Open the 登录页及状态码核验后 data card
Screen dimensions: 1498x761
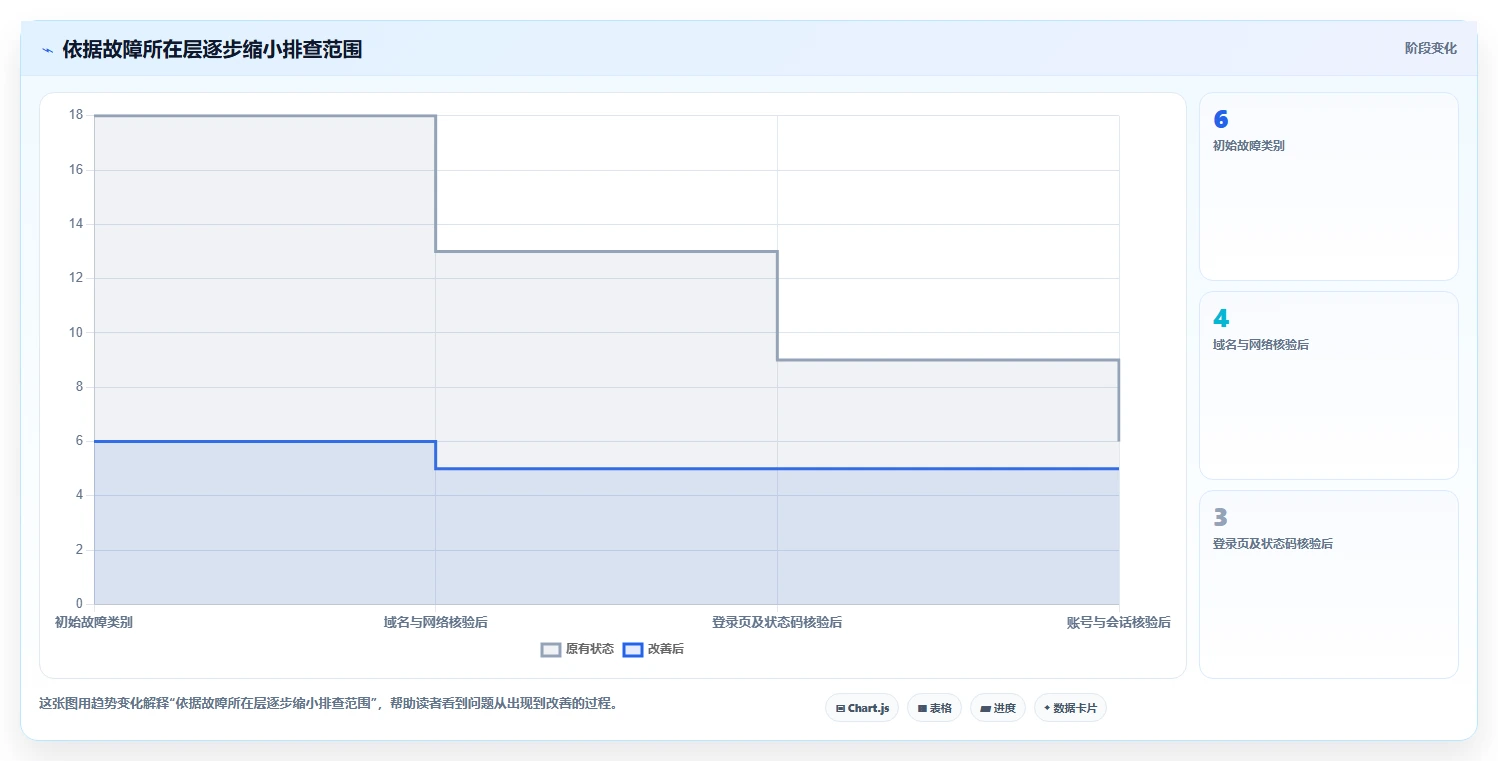click(x=1328, y=584)
